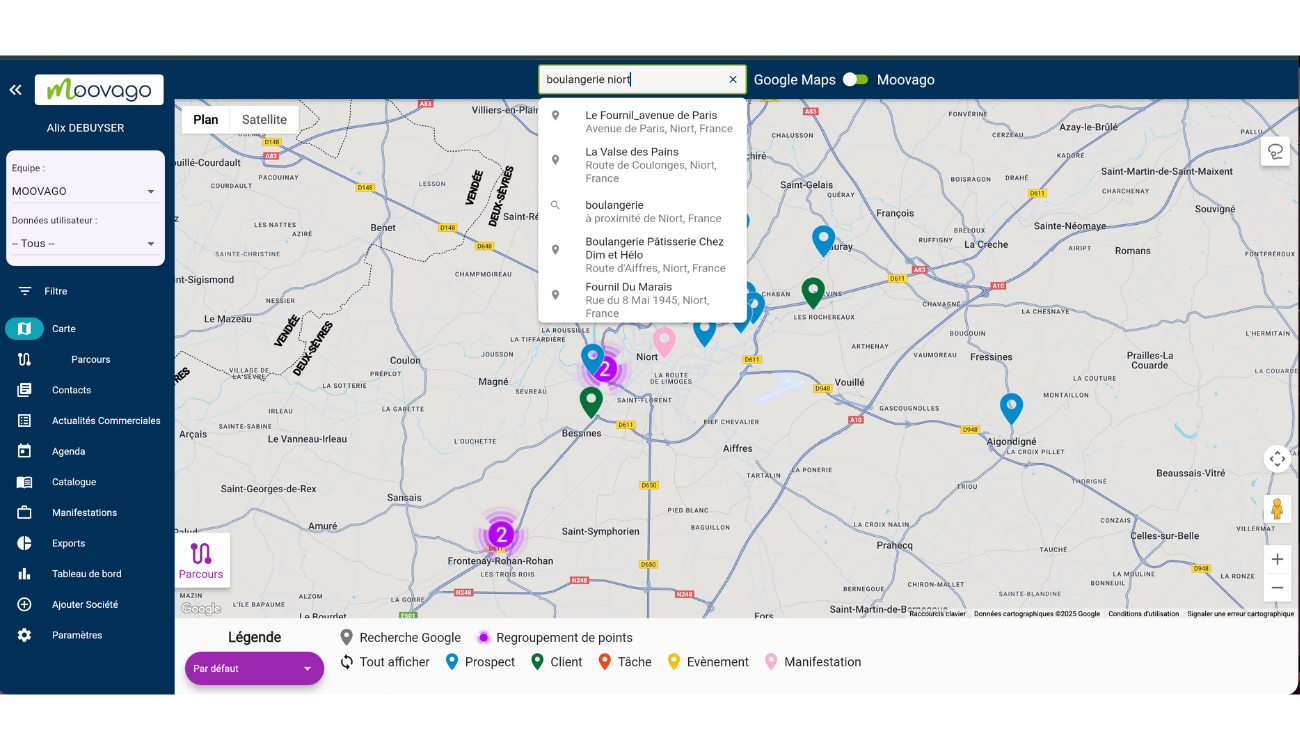Screen dimensions: 1300x750
Task: Toggle Prospect markers in legend
Action: click(x=479, y=662)
